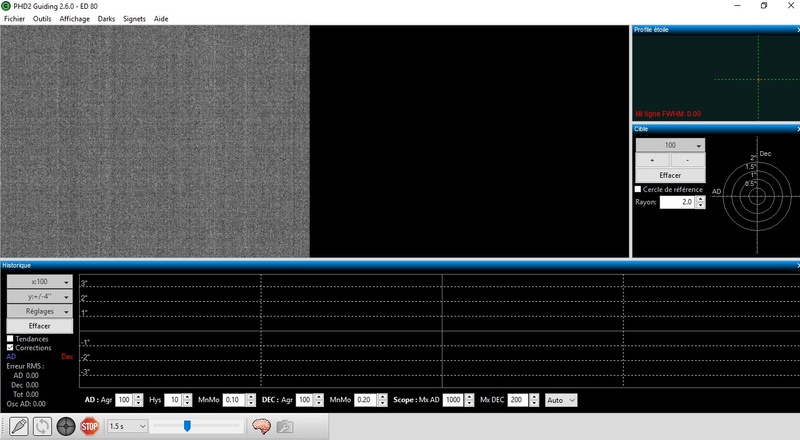The width and height of the screenshot is (800, 440).
Task: Open the Fichier menu
Action: [x=14, y=18]
